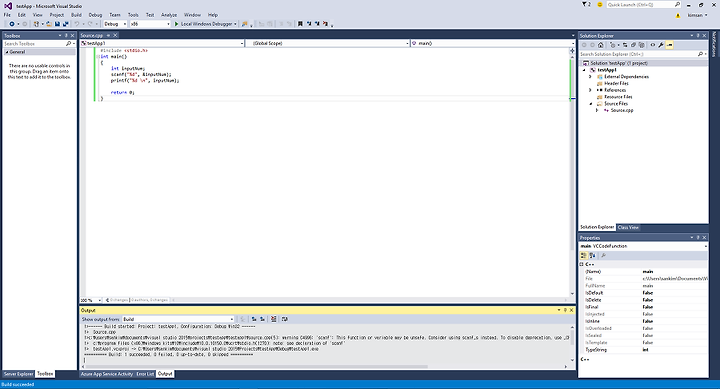Close the Source.cpp editor tab
Image resolution: width=720 pixels, height=389 pixels.
click(115, 35)
